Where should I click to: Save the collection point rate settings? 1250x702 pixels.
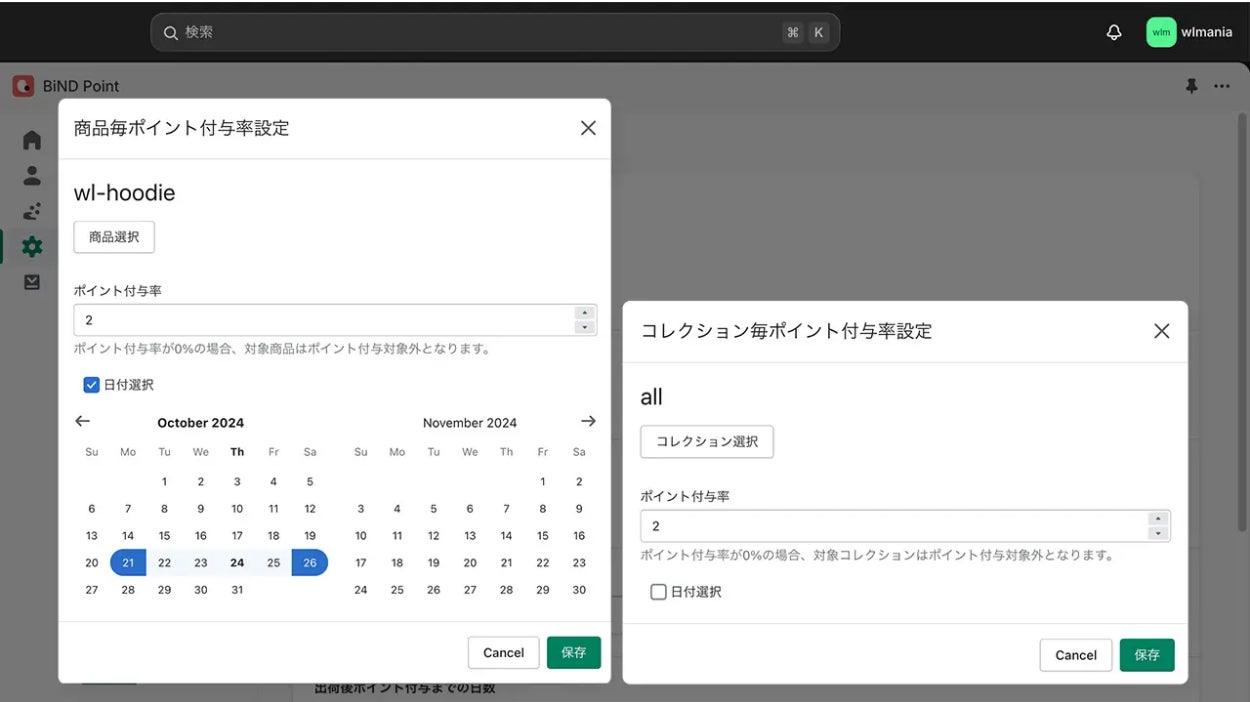[1147, 655]
